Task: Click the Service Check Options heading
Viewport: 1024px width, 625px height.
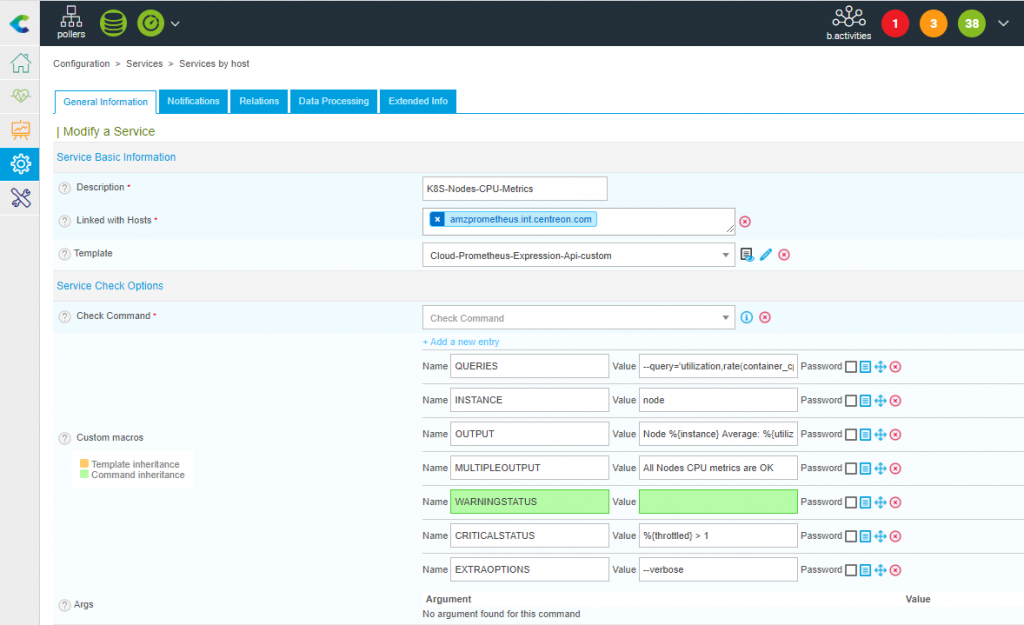Action: [x=110, y=286]
